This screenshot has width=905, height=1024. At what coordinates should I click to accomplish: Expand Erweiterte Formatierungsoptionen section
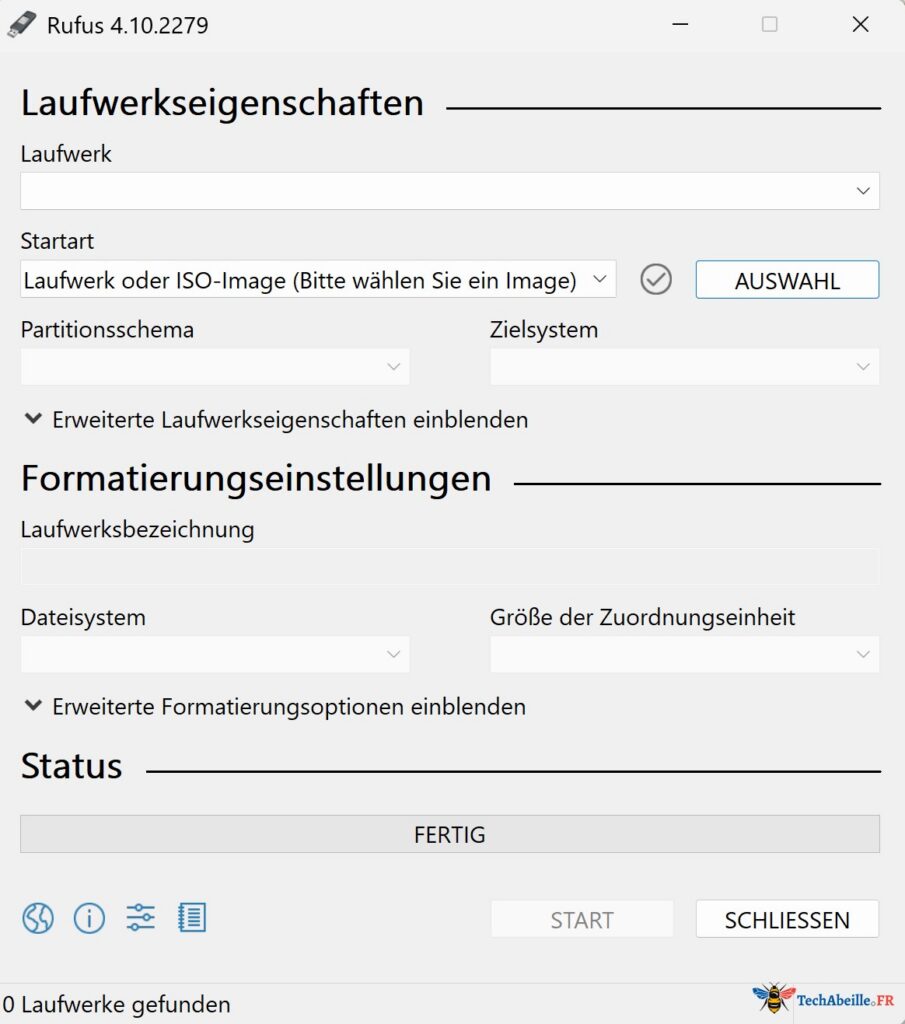point(272,707)
